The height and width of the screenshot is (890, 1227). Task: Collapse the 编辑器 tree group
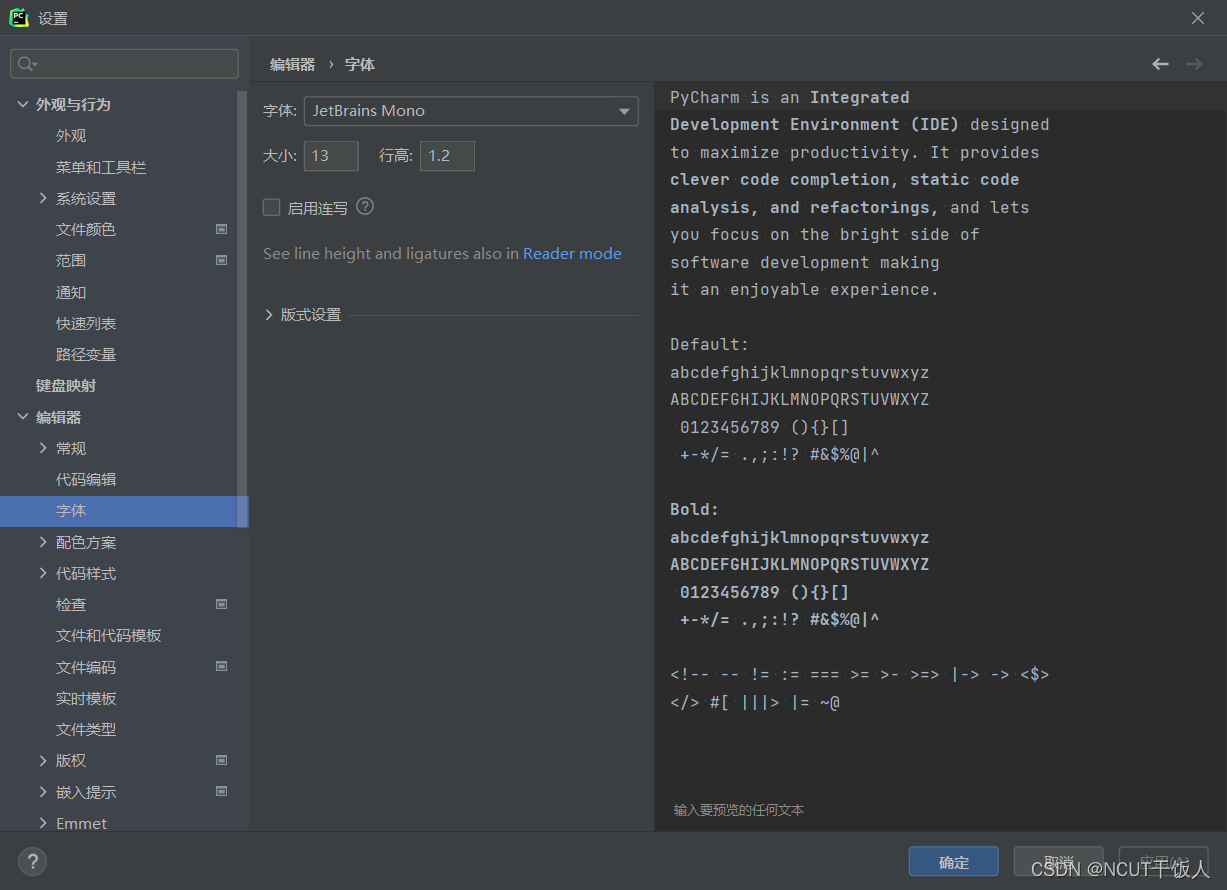click(23, 417)
